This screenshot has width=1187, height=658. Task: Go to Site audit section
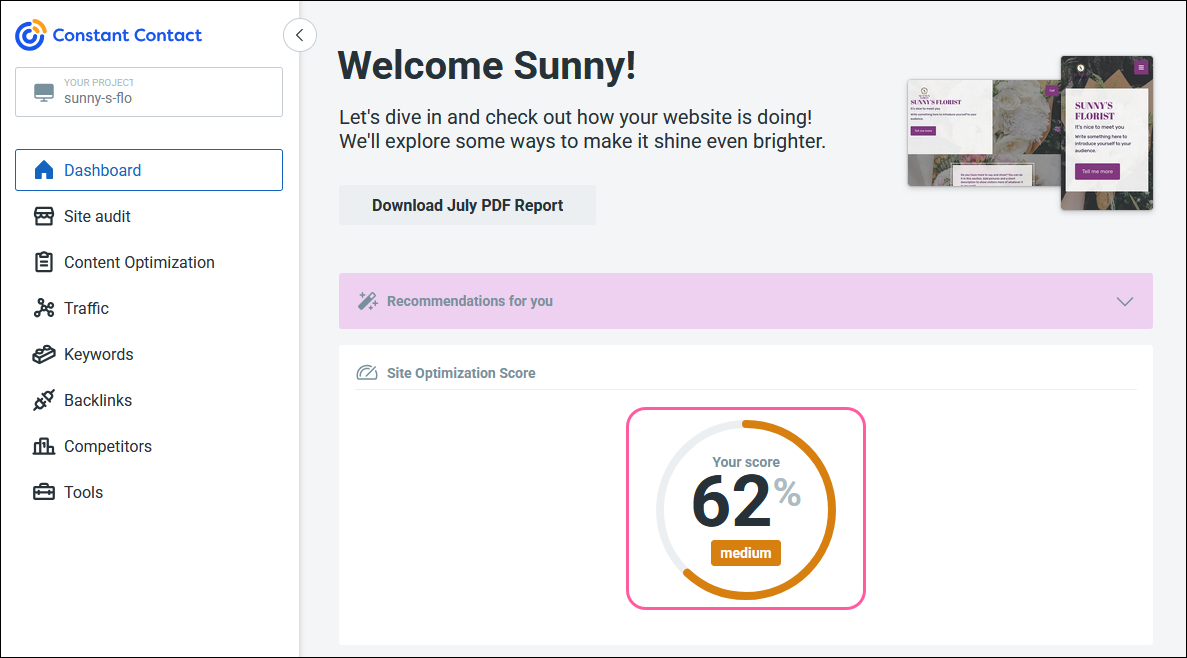click(149, 216)
